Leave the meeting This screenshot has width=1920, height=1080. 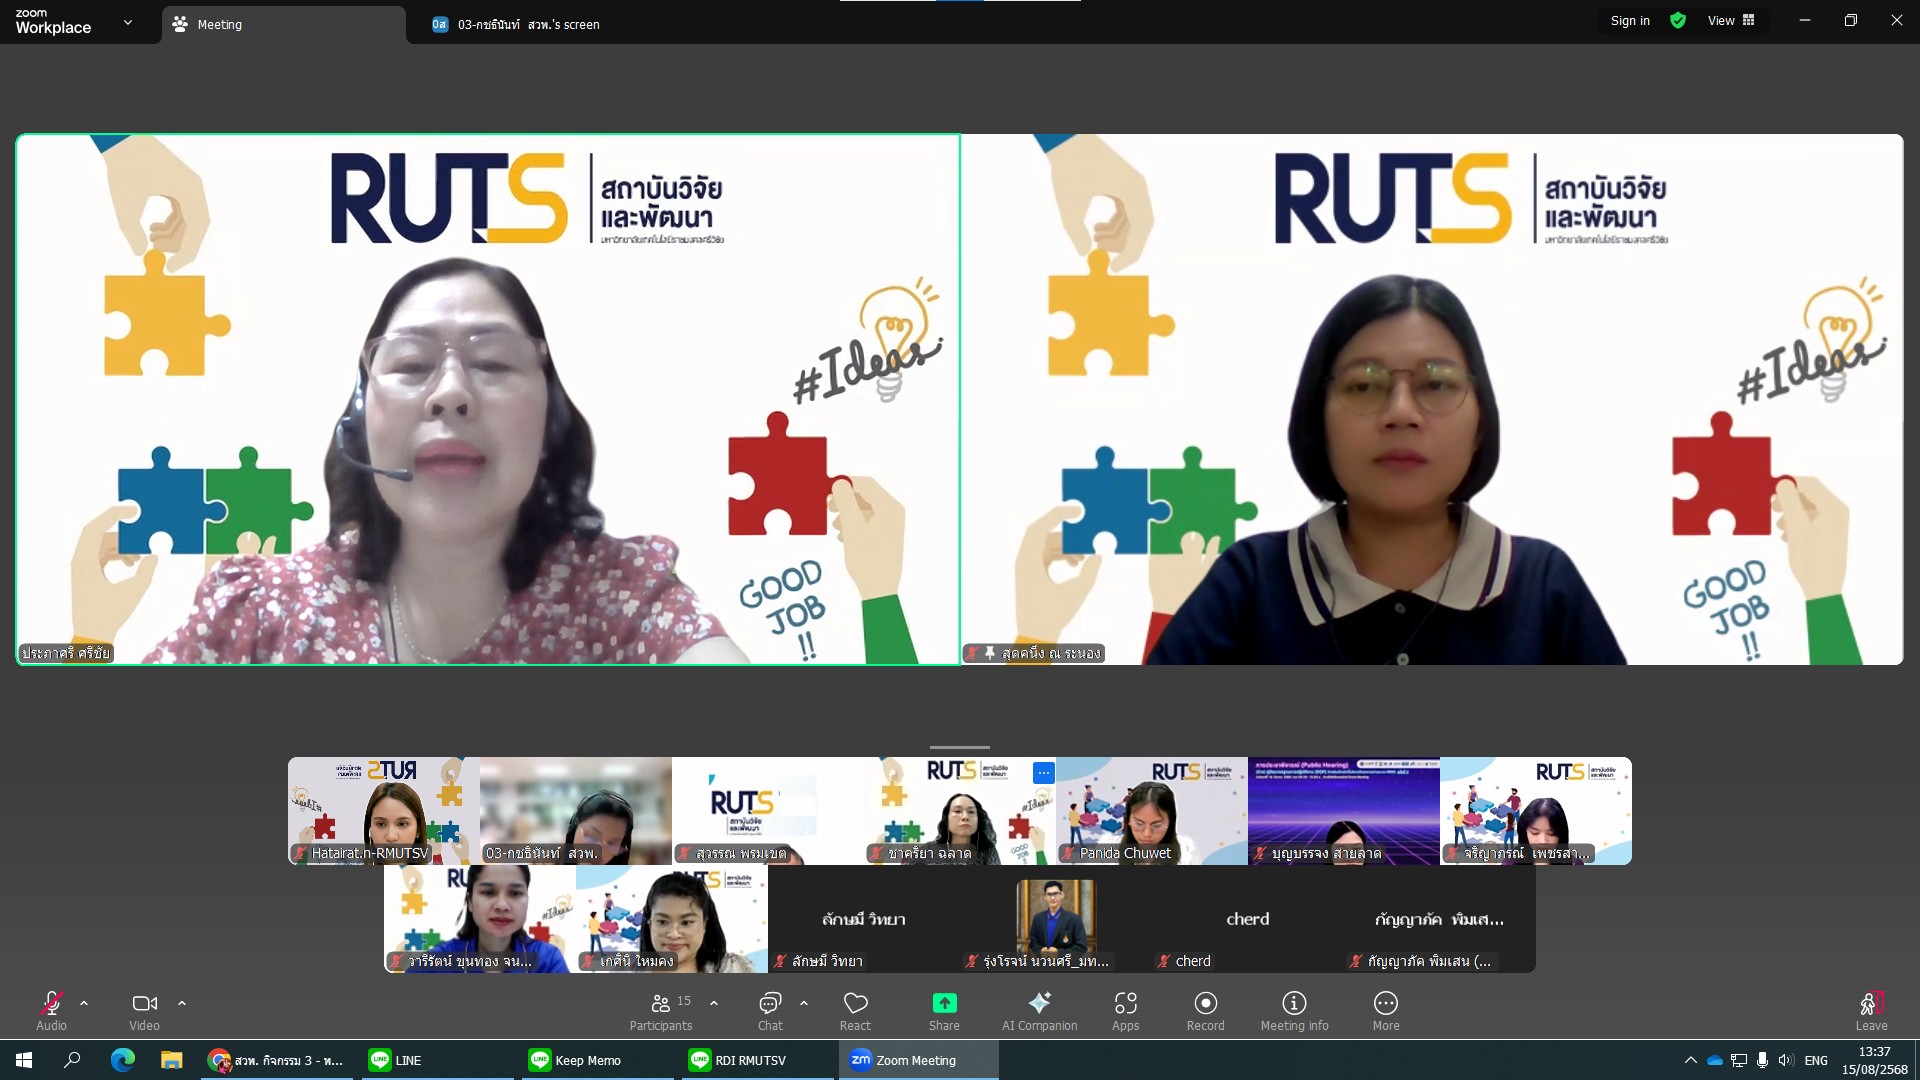1872,1010
